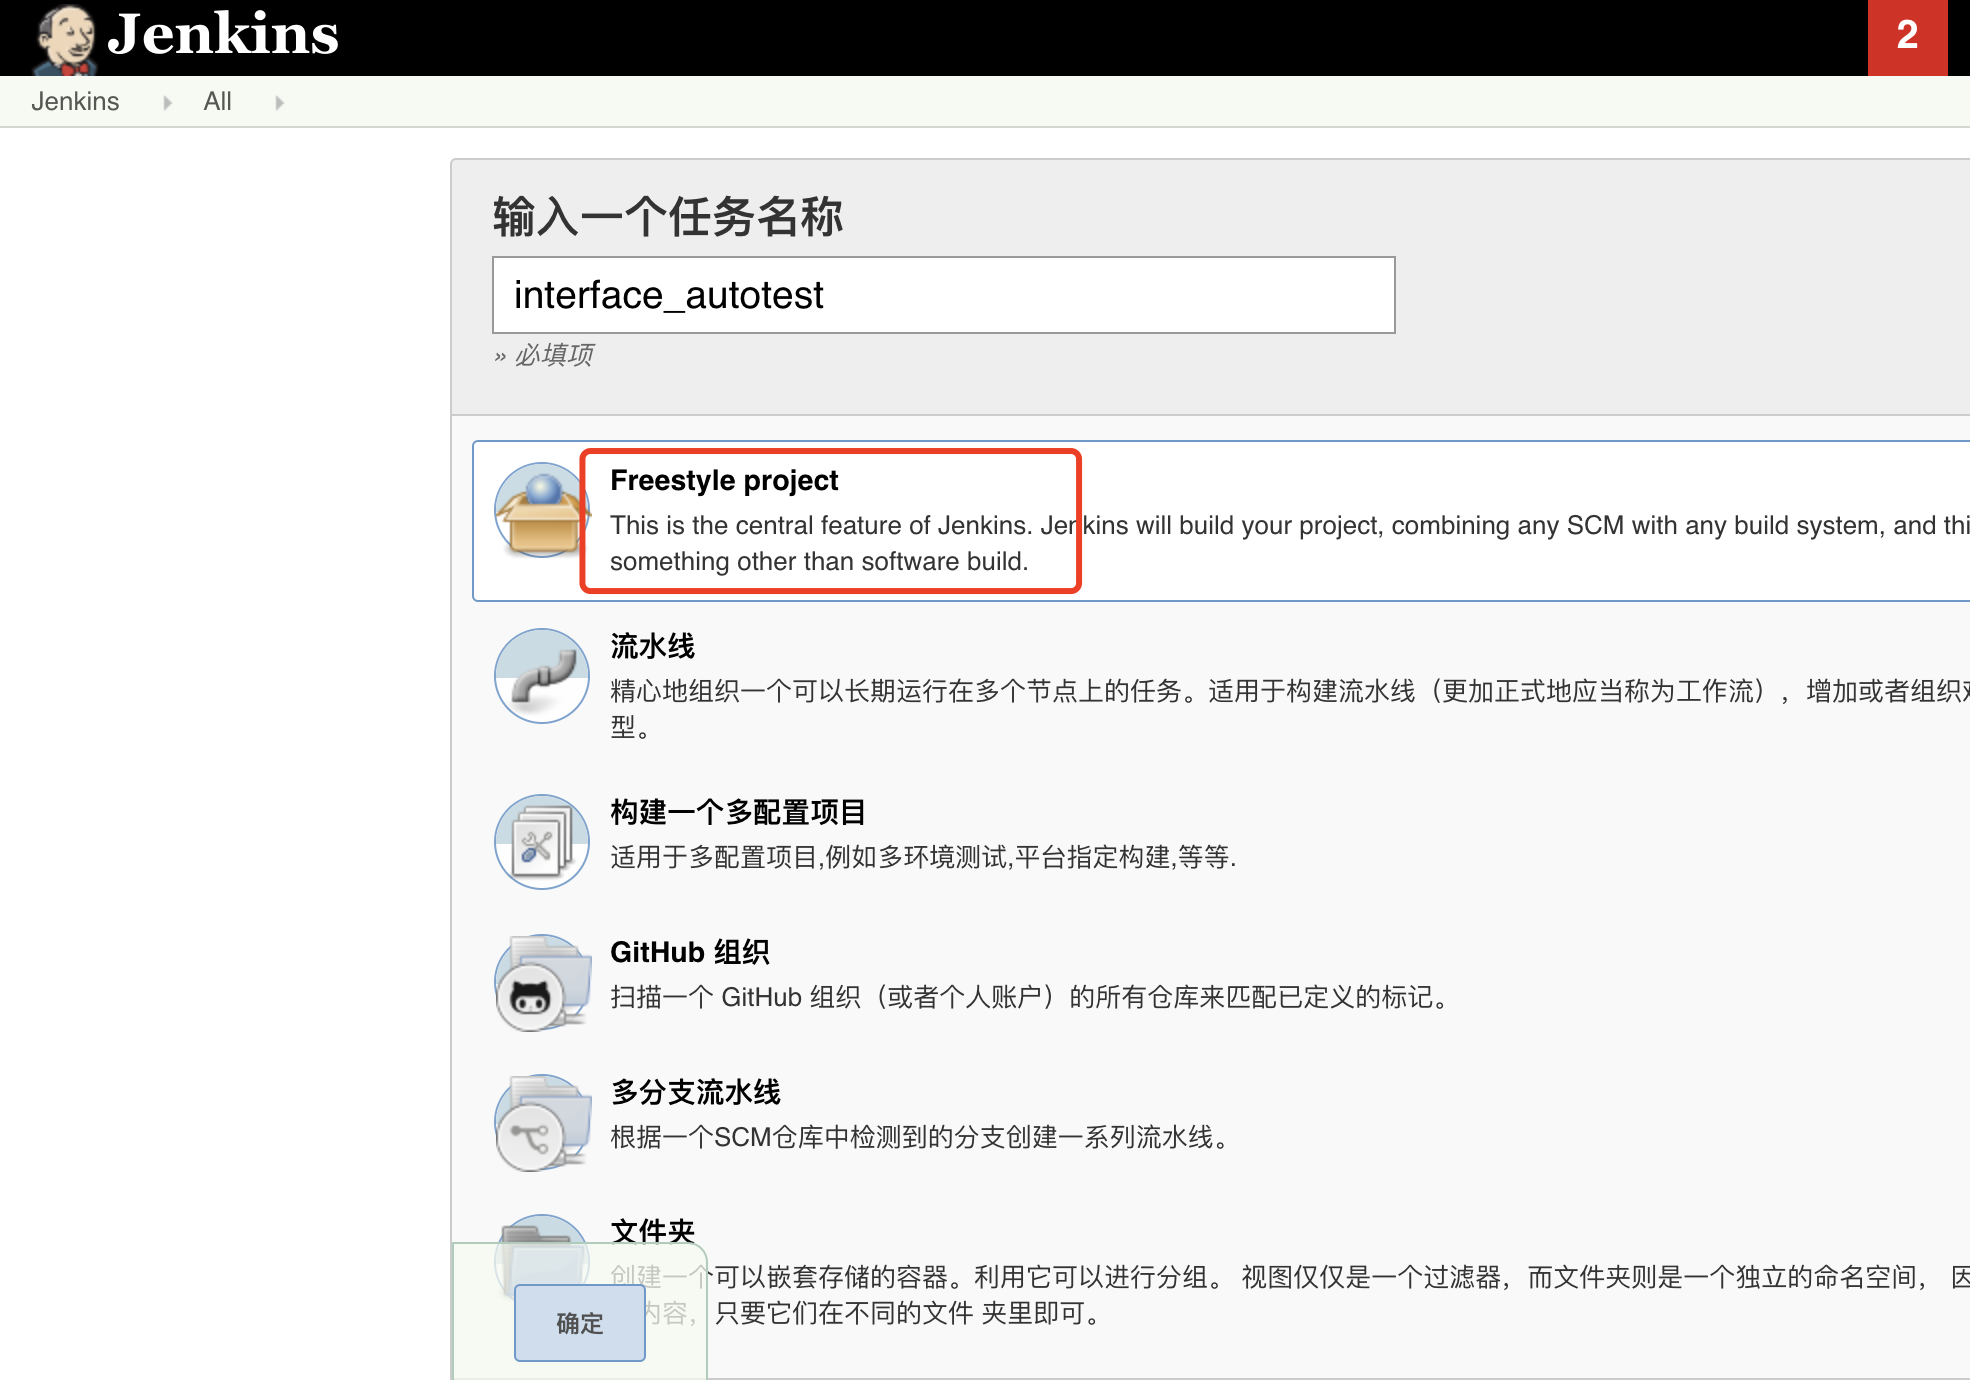Open the All breadcrumb link
This screenshot has width=1970, height=1380.
(217, 101)
